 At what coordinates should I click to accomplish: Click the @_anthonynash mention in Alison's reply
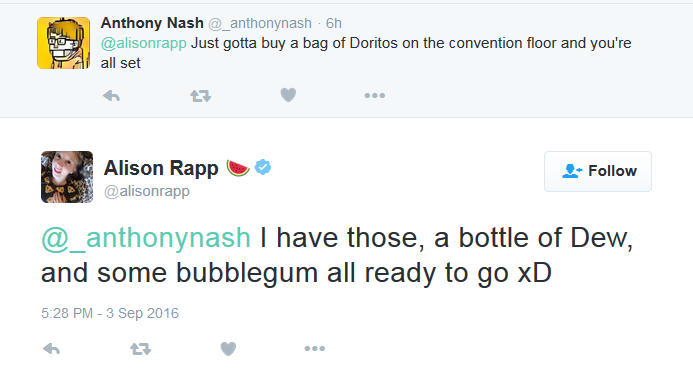(x=146, y=238)
